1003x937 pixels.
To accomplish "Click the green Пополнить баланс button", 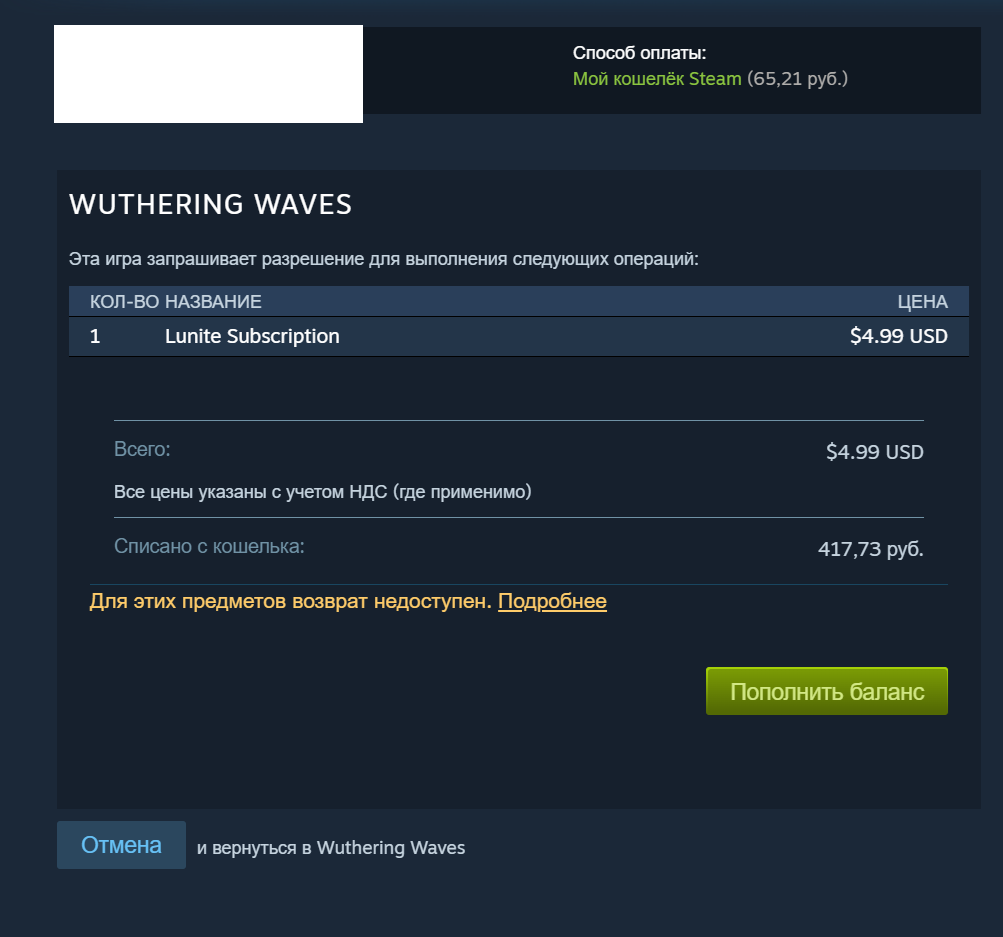I will [x=826, y=691].
